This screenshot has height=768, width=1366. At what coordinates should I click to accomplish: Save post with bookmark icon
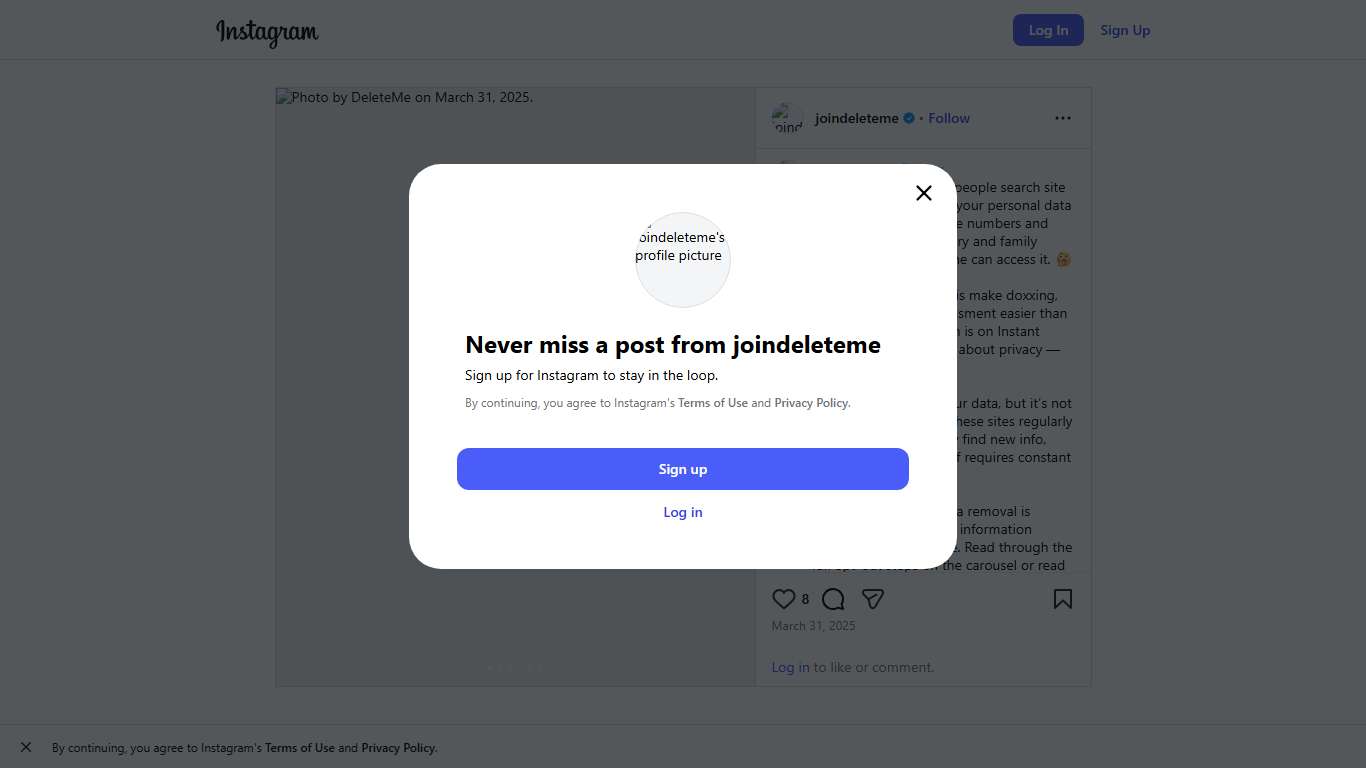coord(1062,599)
